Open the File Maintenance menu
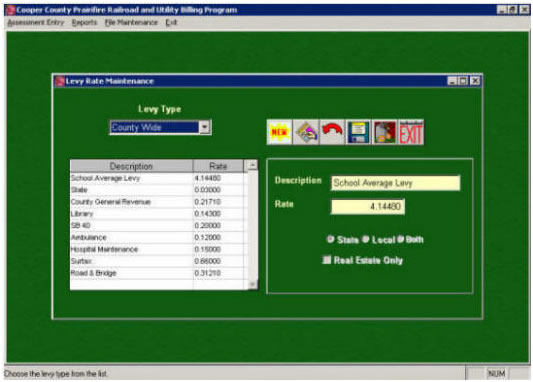The height and width of the screenshot is (382, 533). point(131,22)
